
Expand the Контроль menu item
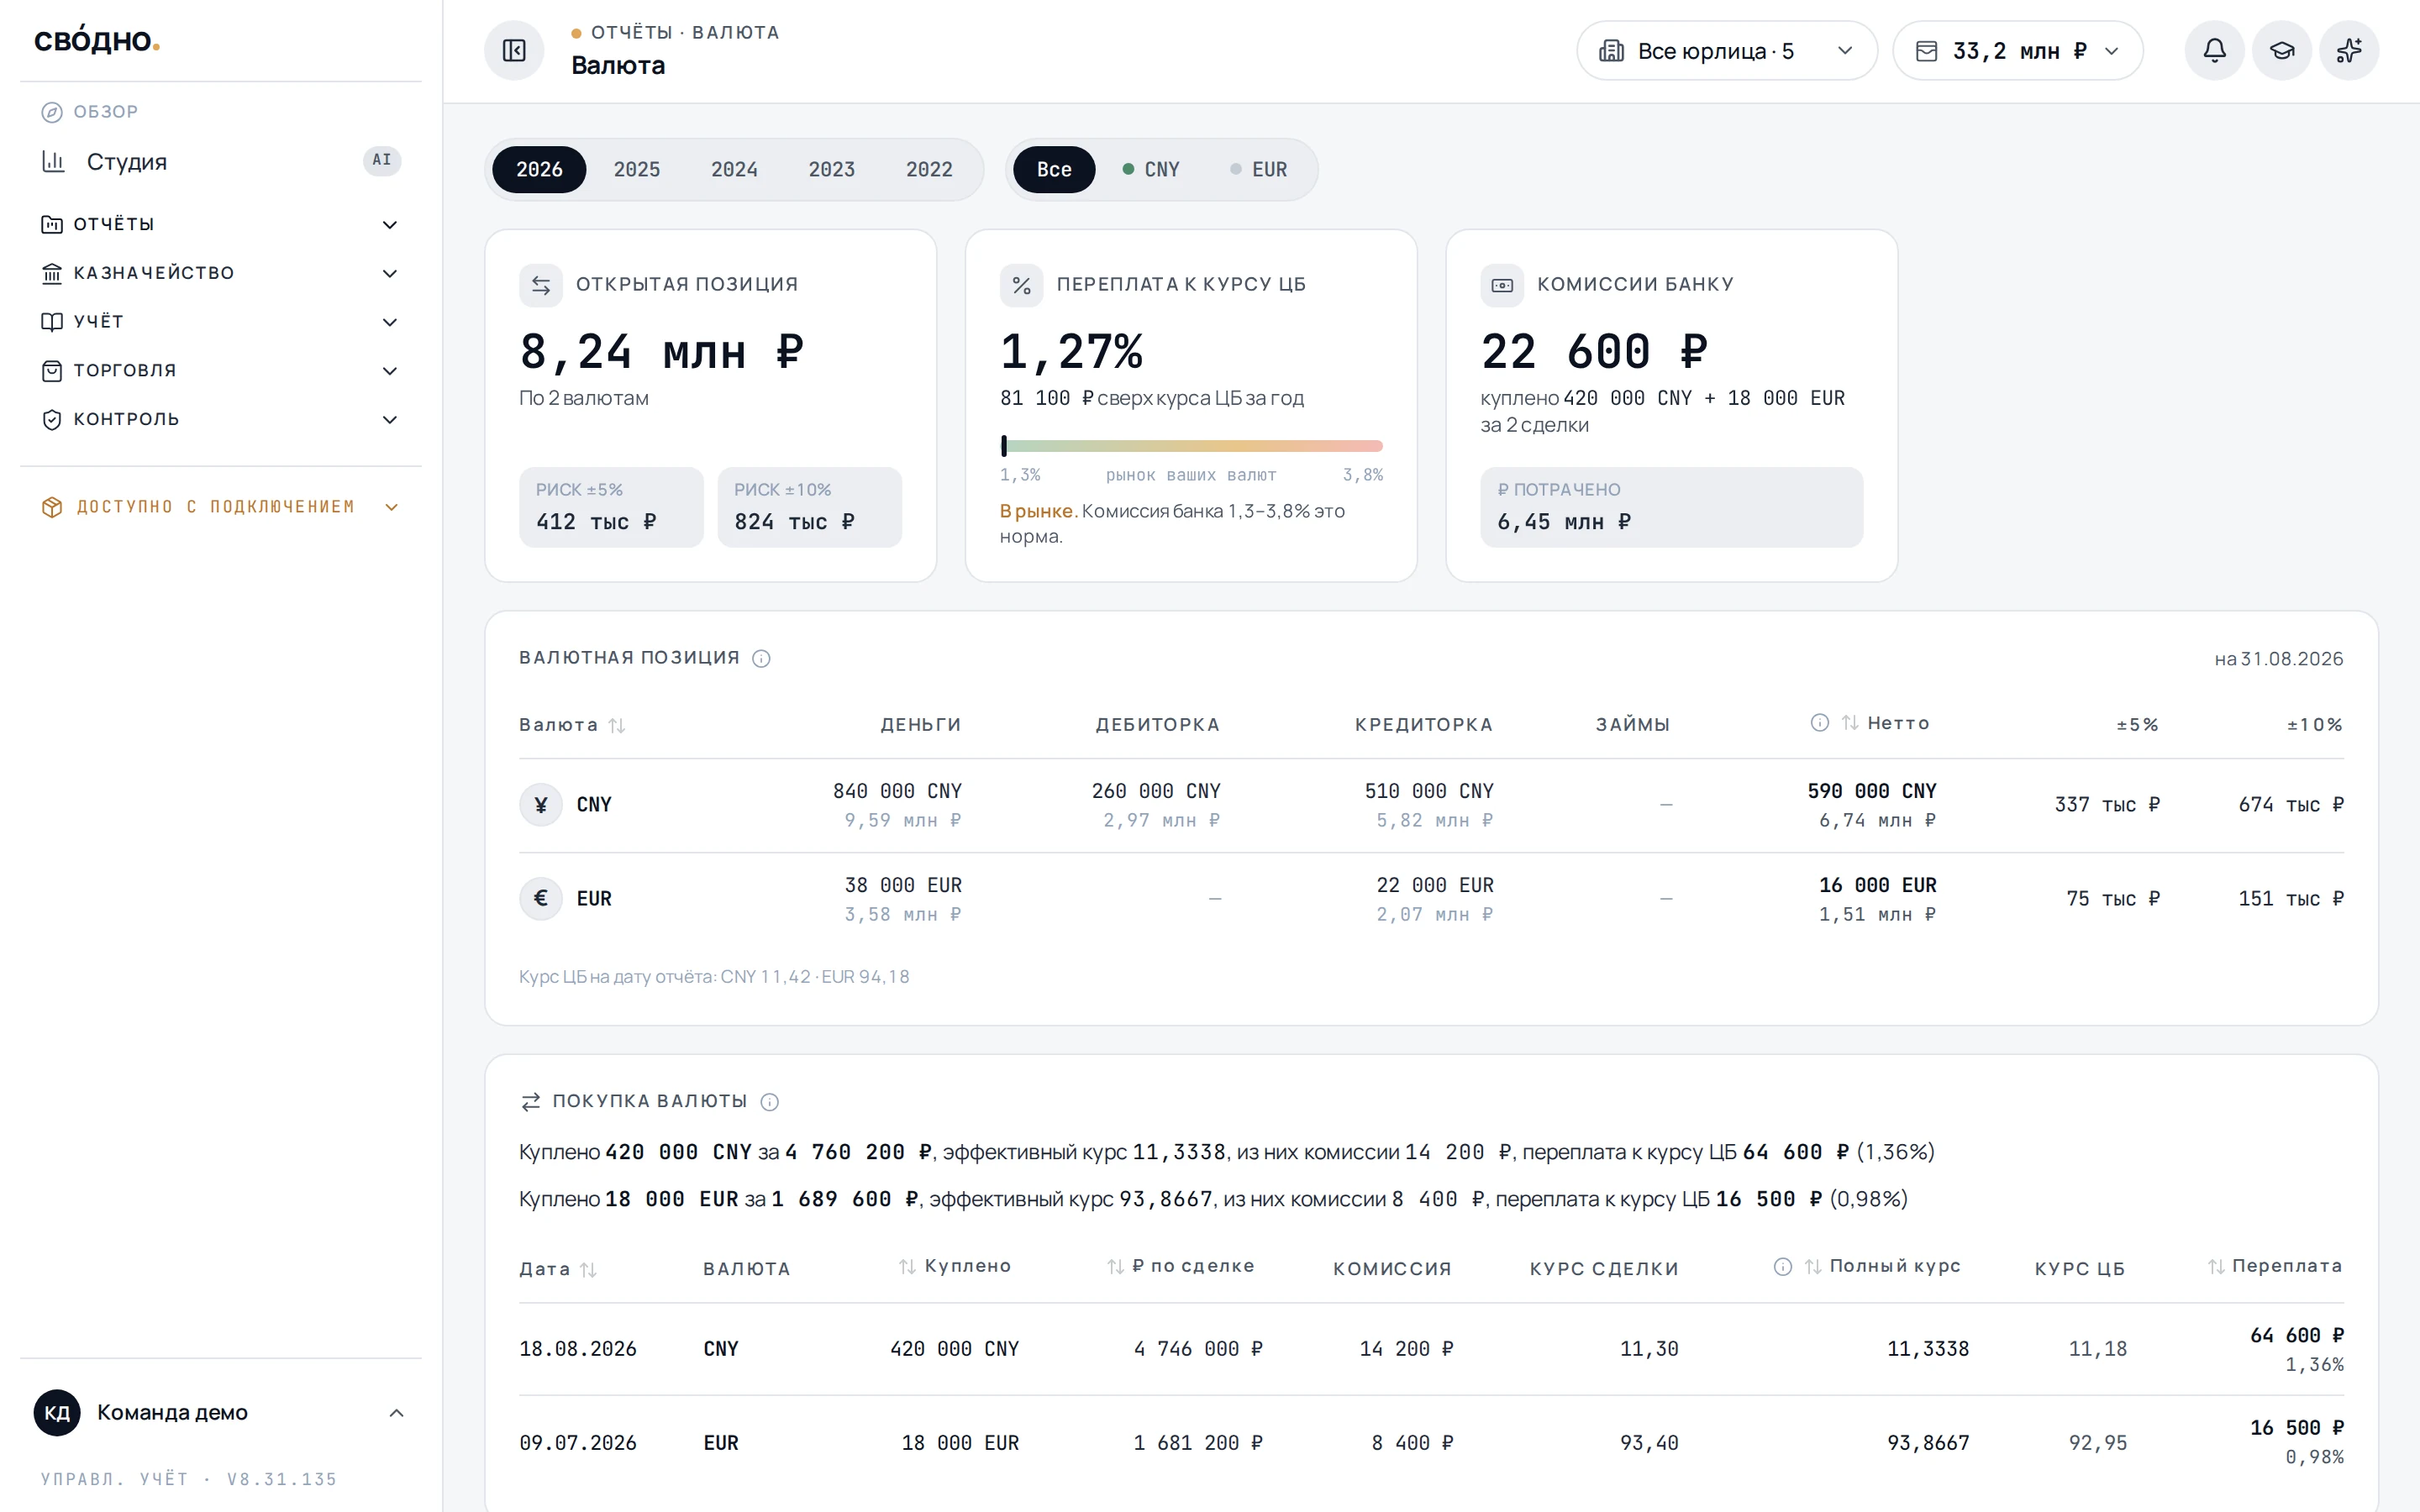(x=220, y=420)
